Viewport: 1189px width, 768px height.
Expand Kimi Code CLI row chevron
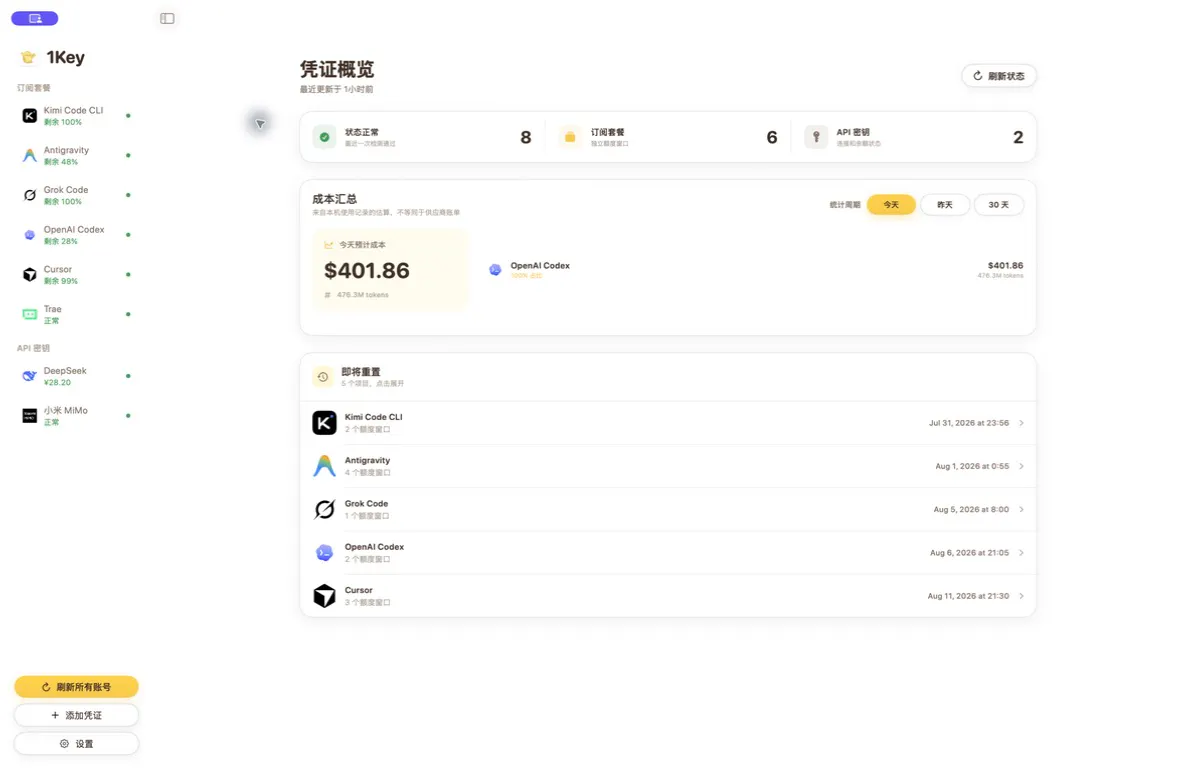click(x=1021, y=423)
